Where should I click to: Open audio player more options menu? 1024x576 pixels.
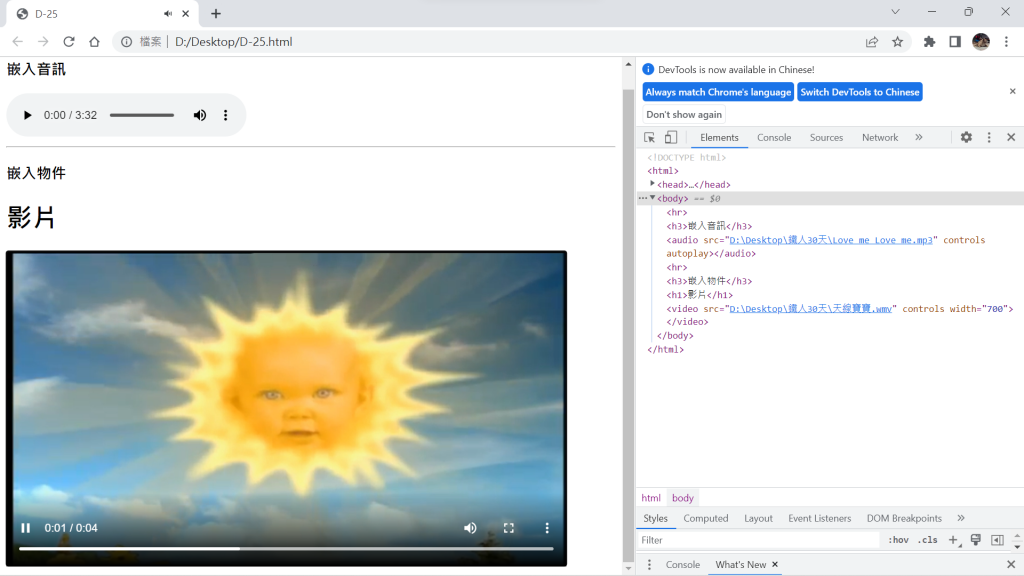click(x=226, y=115)
